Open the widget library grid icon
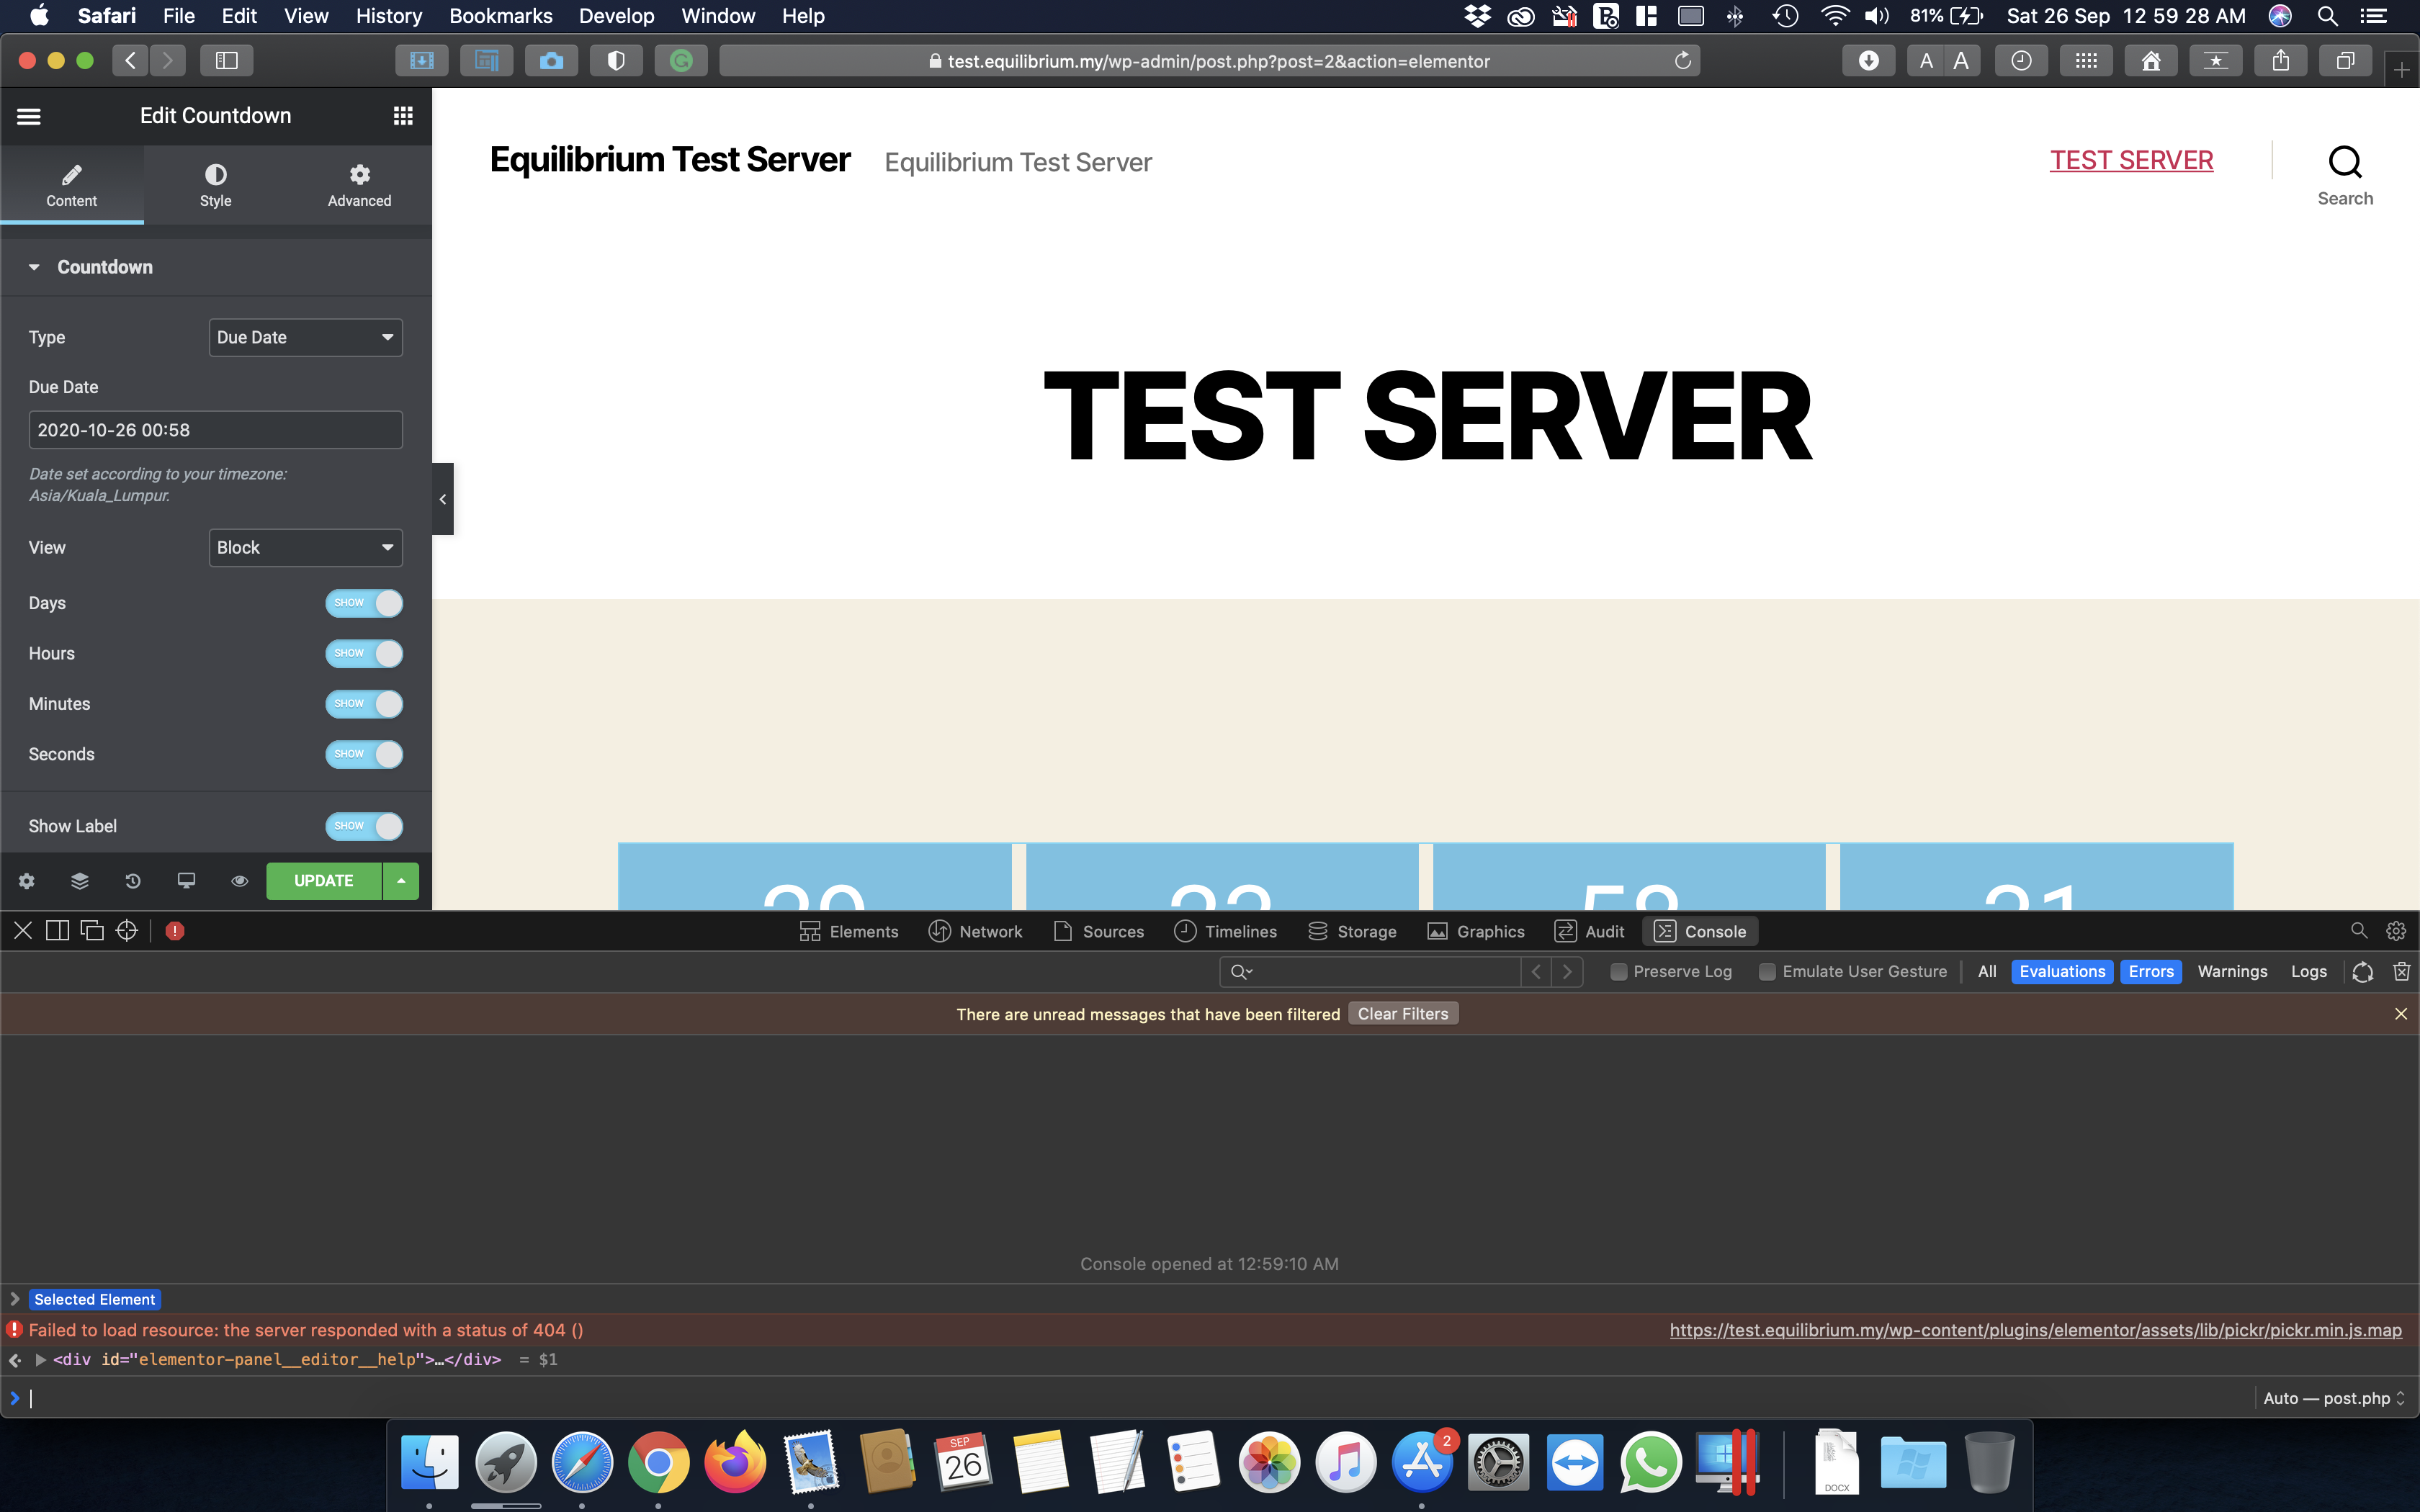 click(402, 115)
